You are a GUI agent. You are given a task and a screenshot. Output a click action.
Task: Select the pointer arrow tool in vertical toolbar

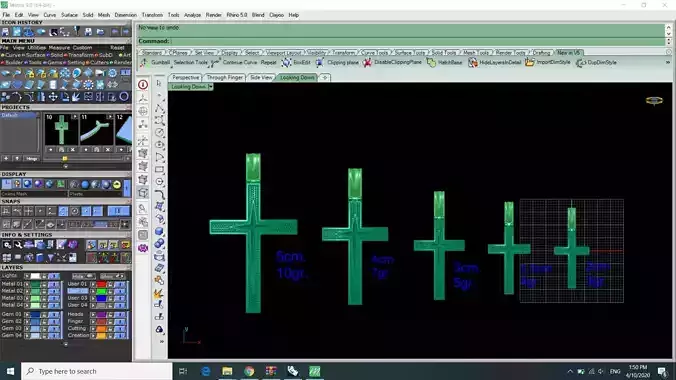click(x=159, y=83)
